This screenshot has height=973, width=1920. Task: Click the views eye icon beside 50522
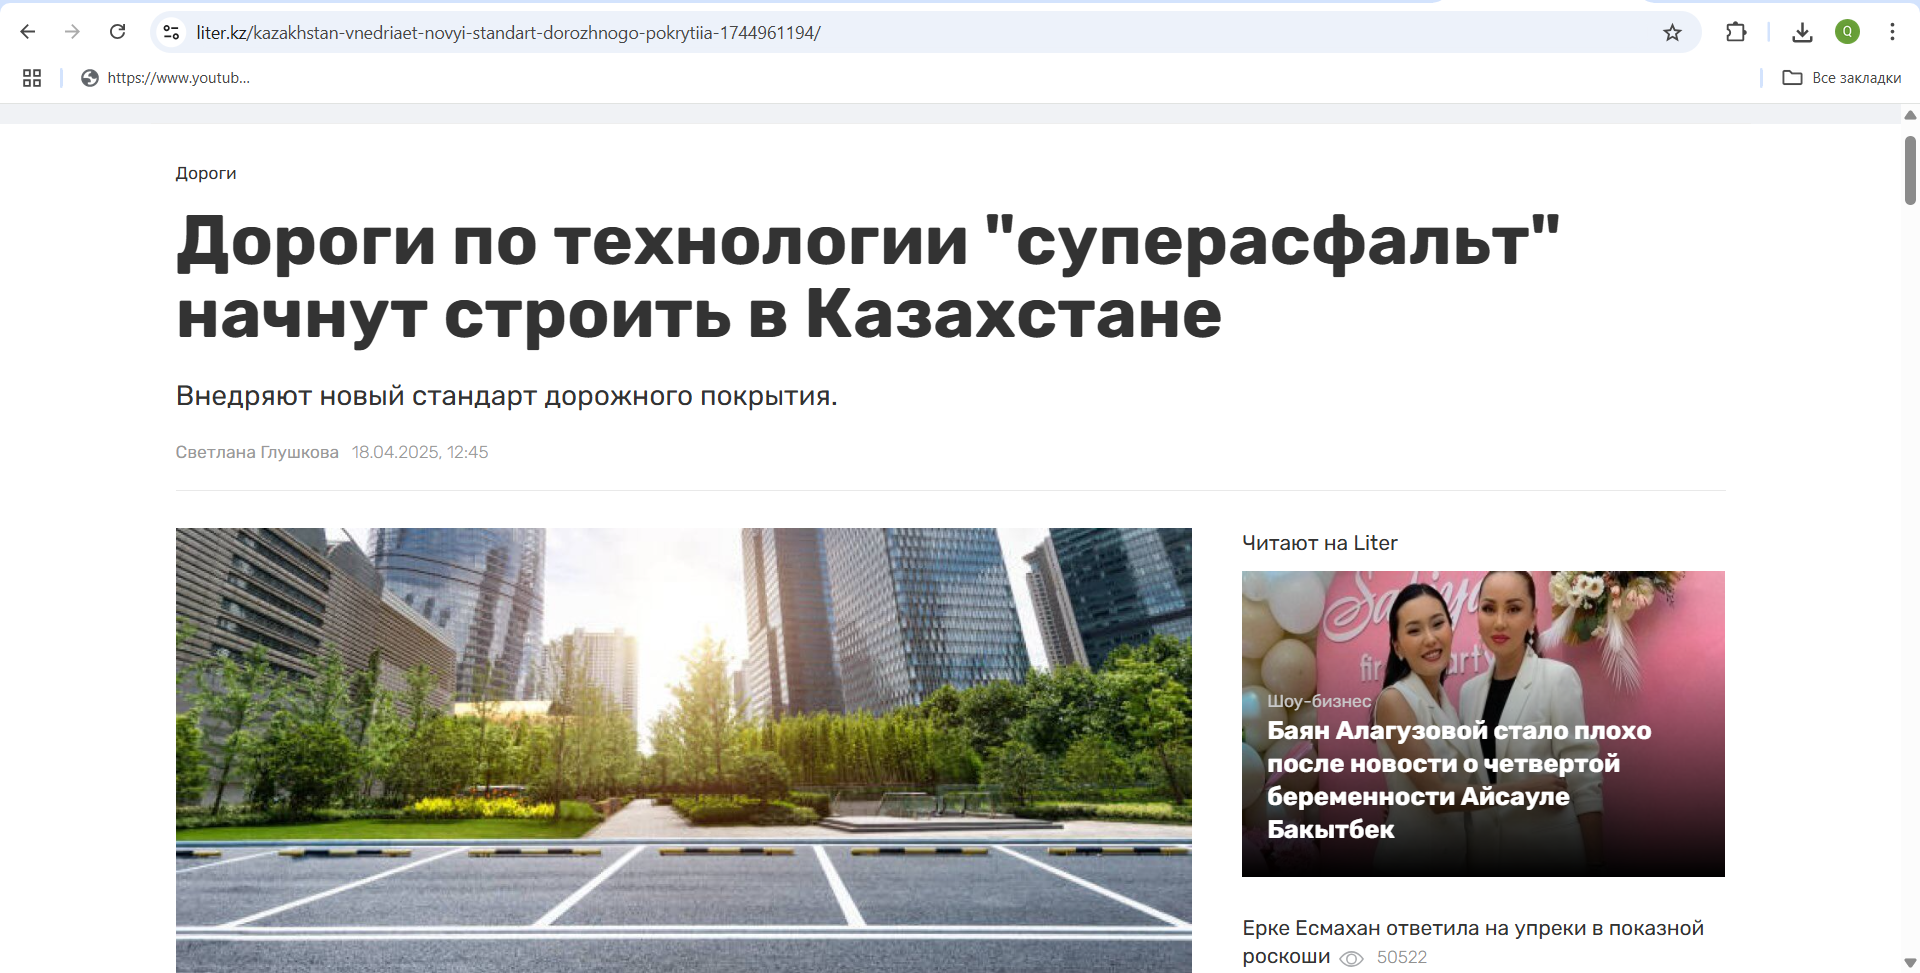click(1351, 958)
